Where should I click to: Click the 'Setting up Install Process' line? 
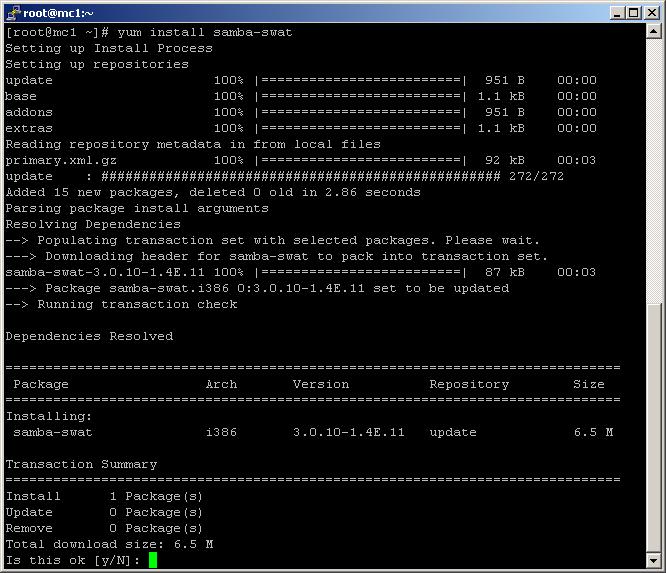[x=109, y=48]
